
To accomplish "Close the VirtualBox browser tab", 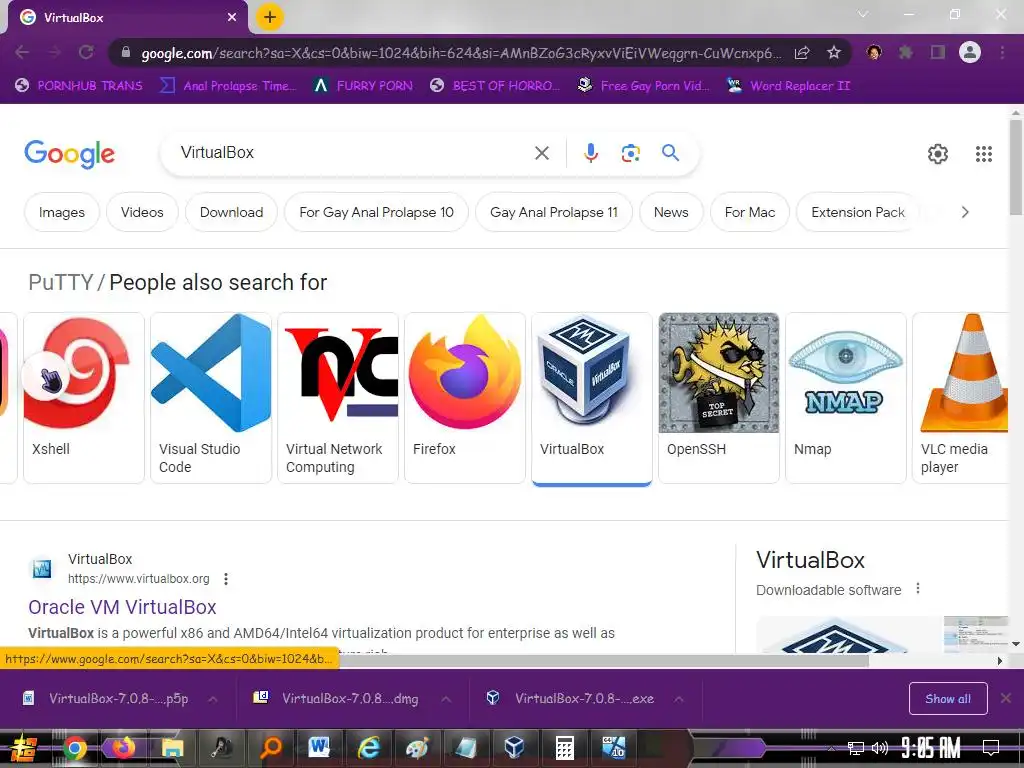I will tap(232, 18).
